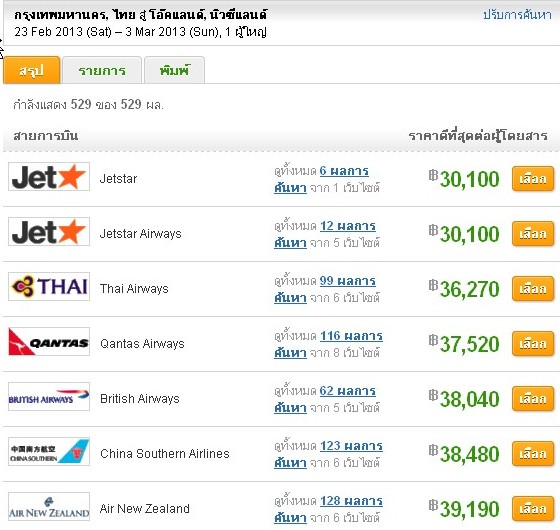
Task: Click the ฿38,040 British Airways price
Action: click(464, 399)
